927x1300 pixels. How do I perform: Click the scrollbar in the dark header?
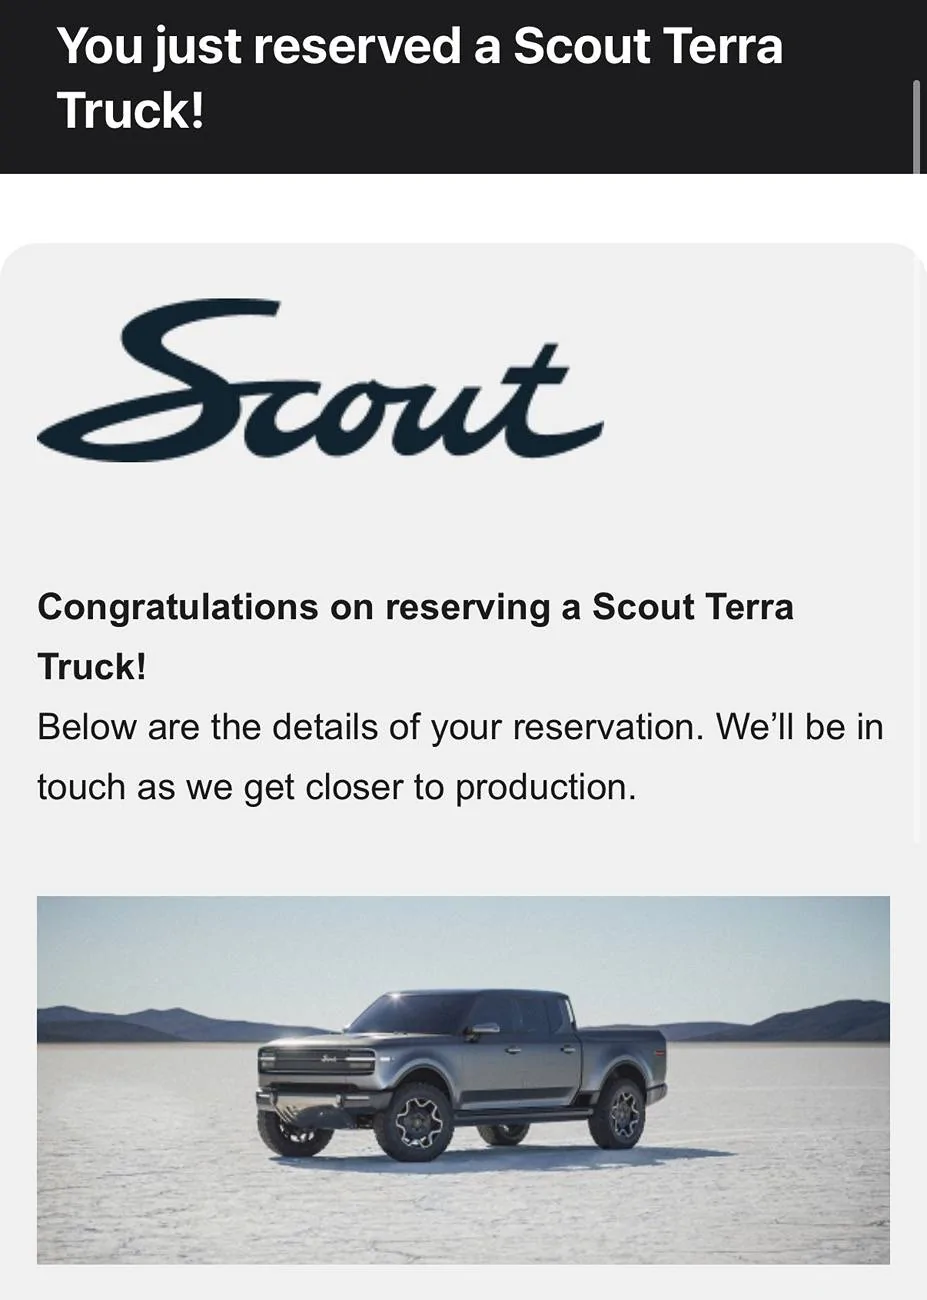(916, 126)
